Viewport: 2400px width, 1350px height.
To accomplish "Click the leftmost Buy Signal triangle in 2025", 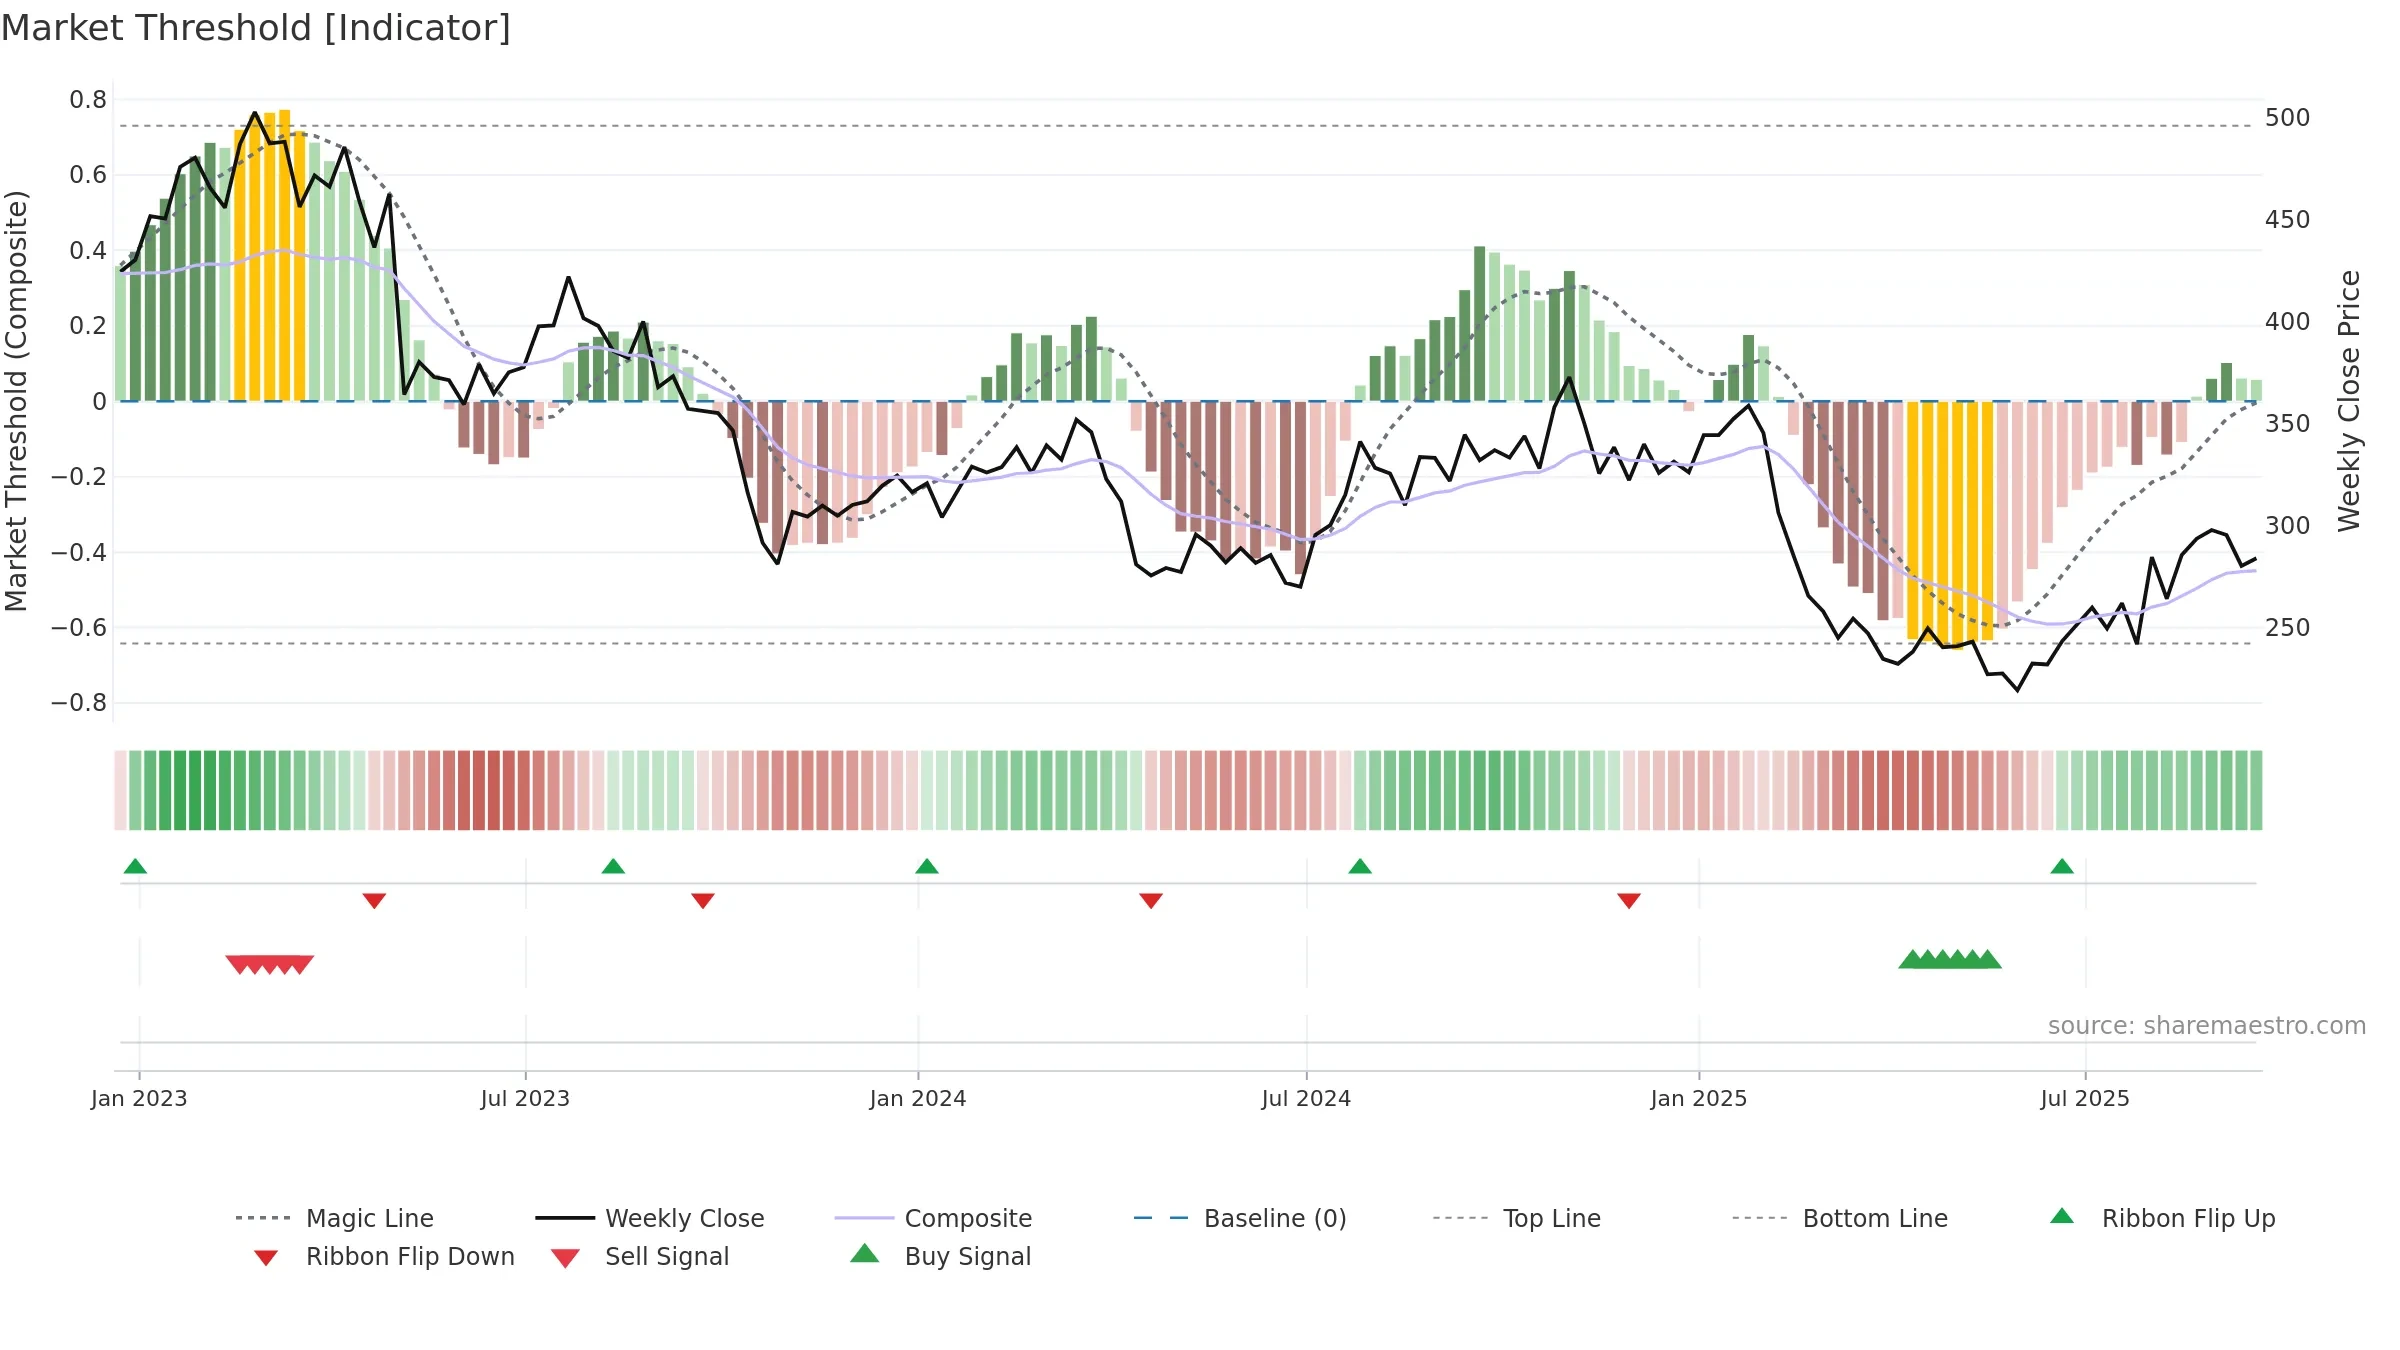I will tap(1911, 959).
